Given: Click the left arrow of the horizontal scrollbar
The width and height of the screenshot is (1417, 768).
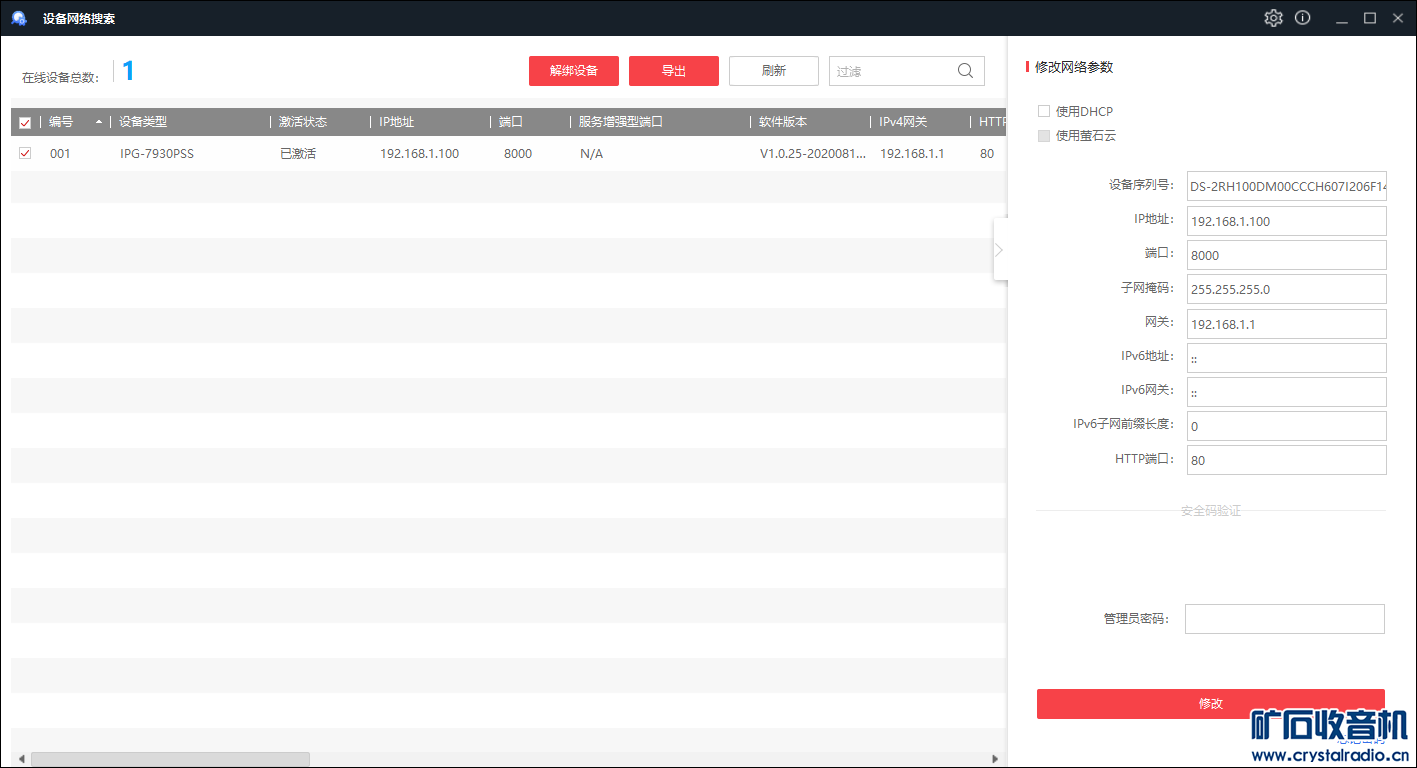Looking at the screenshot, I should [20, 759].
